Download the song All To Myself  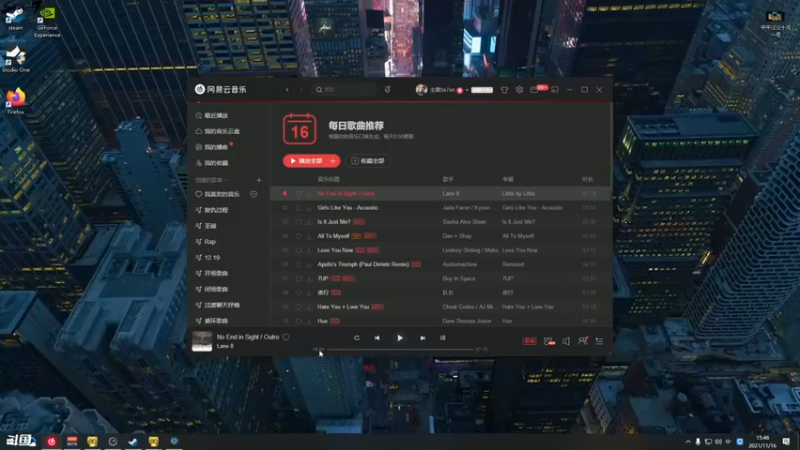tap(309, 236)
